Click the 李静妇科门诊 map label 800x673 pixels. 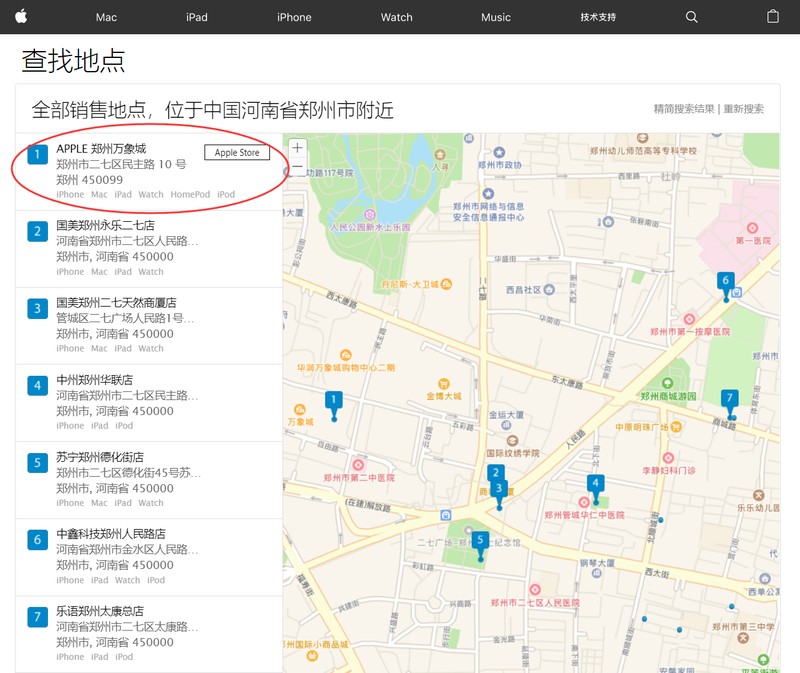[668, 470]
